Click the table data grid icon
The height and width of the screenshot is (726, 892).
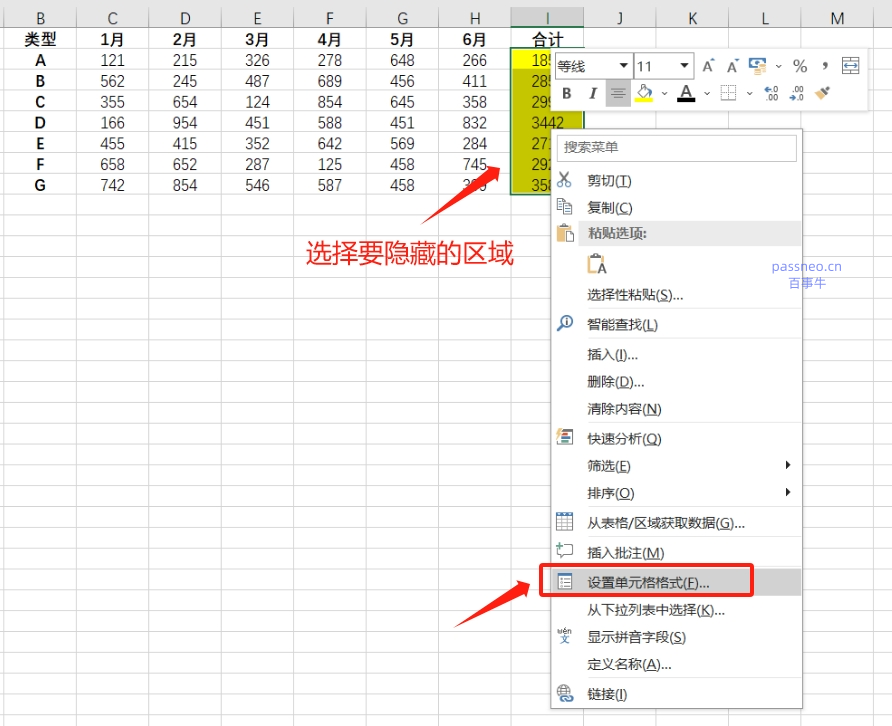click(x=564, y=521)
